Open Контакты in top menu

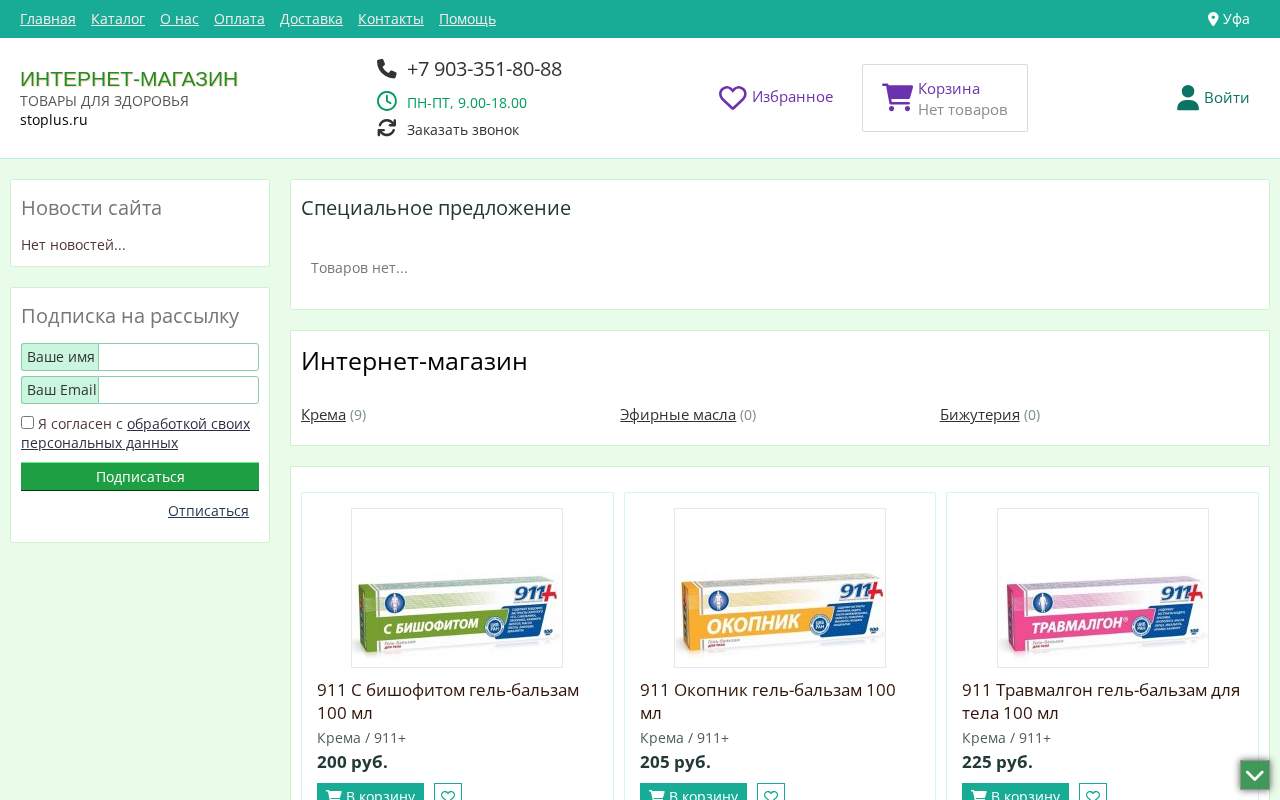[391, 19]
